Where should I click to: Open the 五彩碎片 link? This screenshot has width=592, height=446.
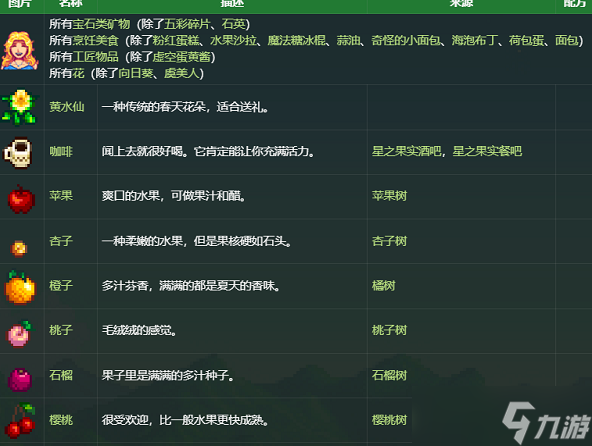coord(187,24)
